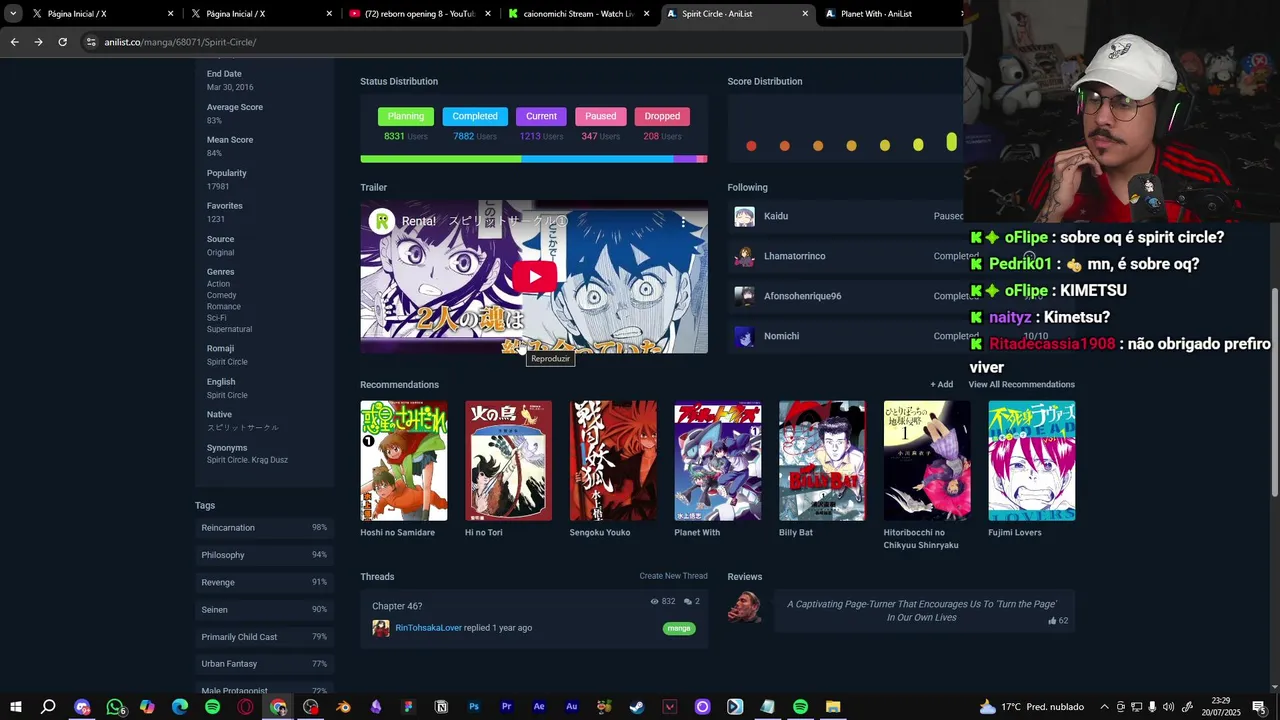Select the Current status button
This screenshot has height=720, width=1280.
point(541,116)
